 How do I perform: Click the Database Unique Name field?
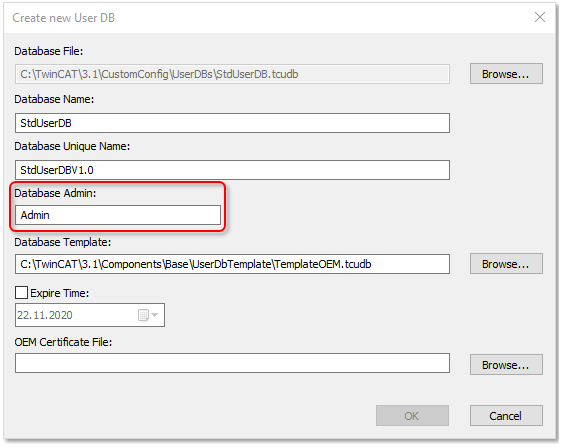232,170
